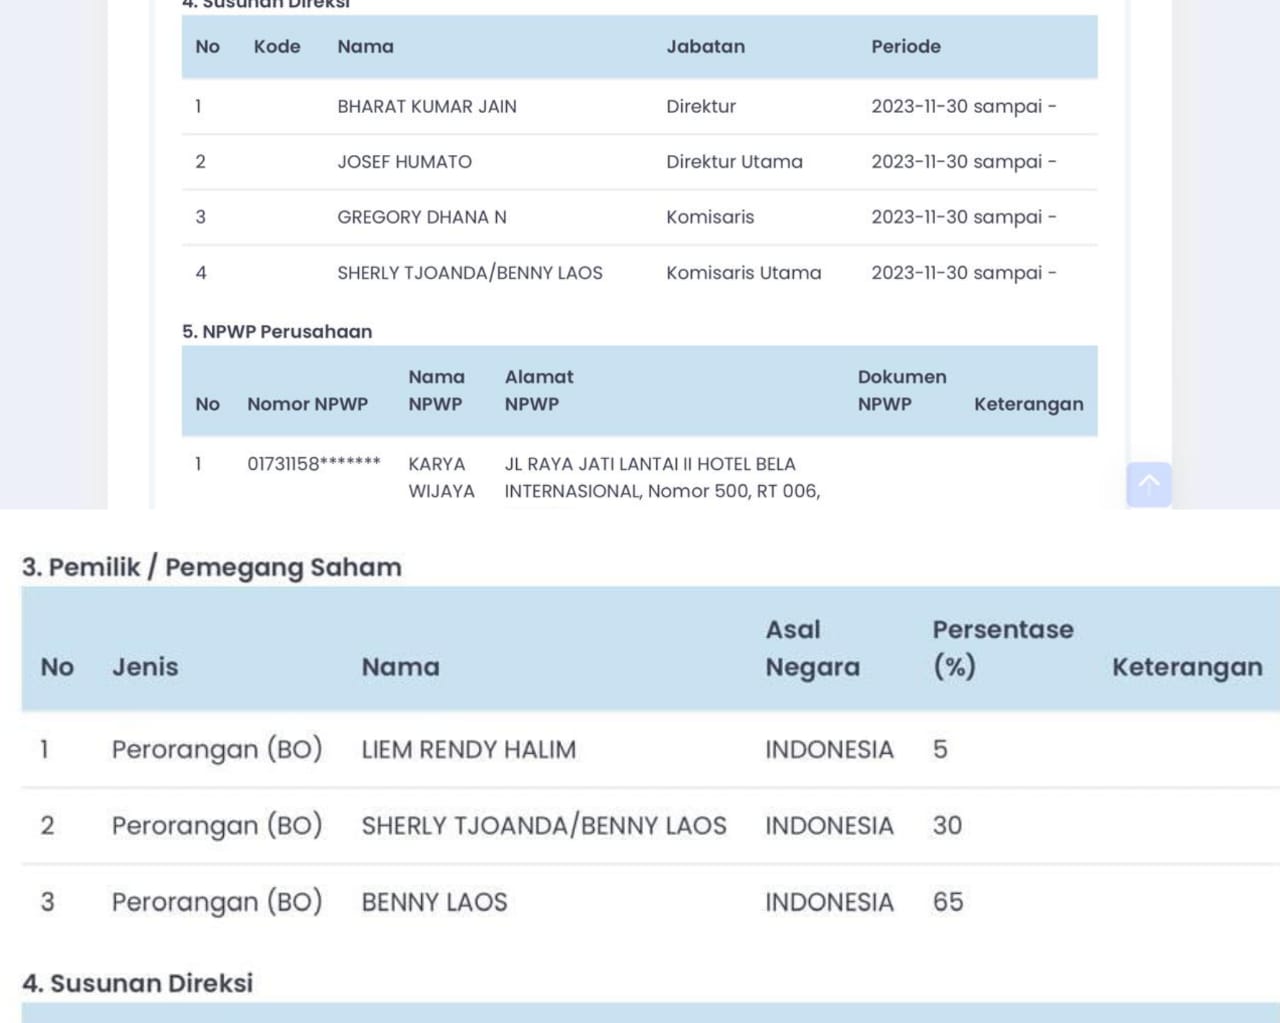Select SHERLY TJOANDA/BENNY LAOS in Direksi table
This screenshot has height=1023, width=1280.
tap(470, 273)
